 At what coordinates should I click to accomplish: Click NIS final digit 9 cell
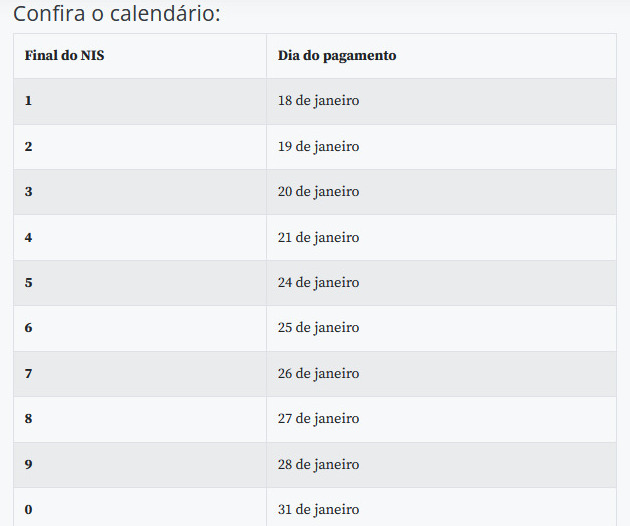(x=140, y=465)
